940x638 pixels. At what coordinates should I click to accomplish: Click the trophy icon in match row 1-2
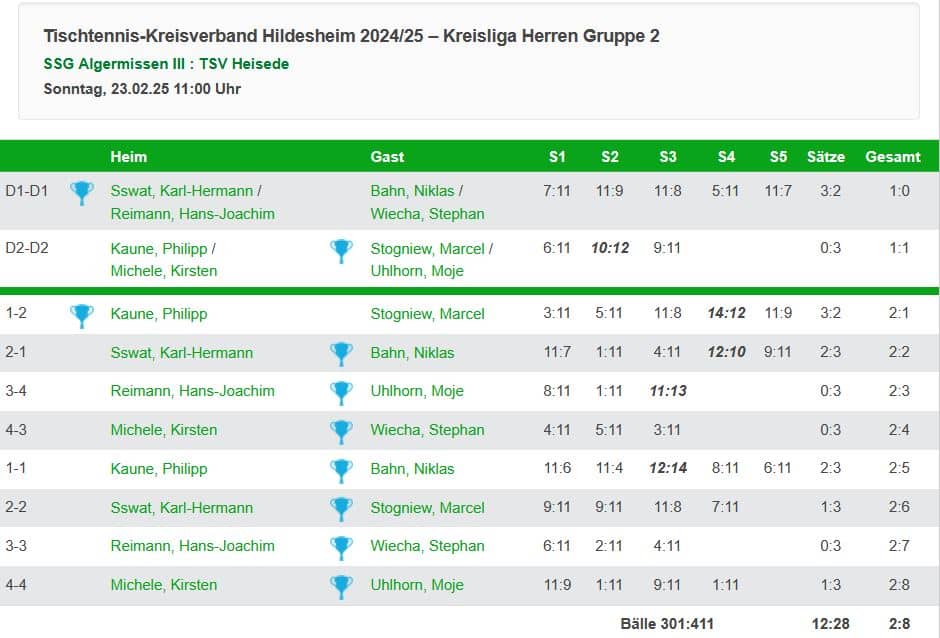click(x=82, y=316)
